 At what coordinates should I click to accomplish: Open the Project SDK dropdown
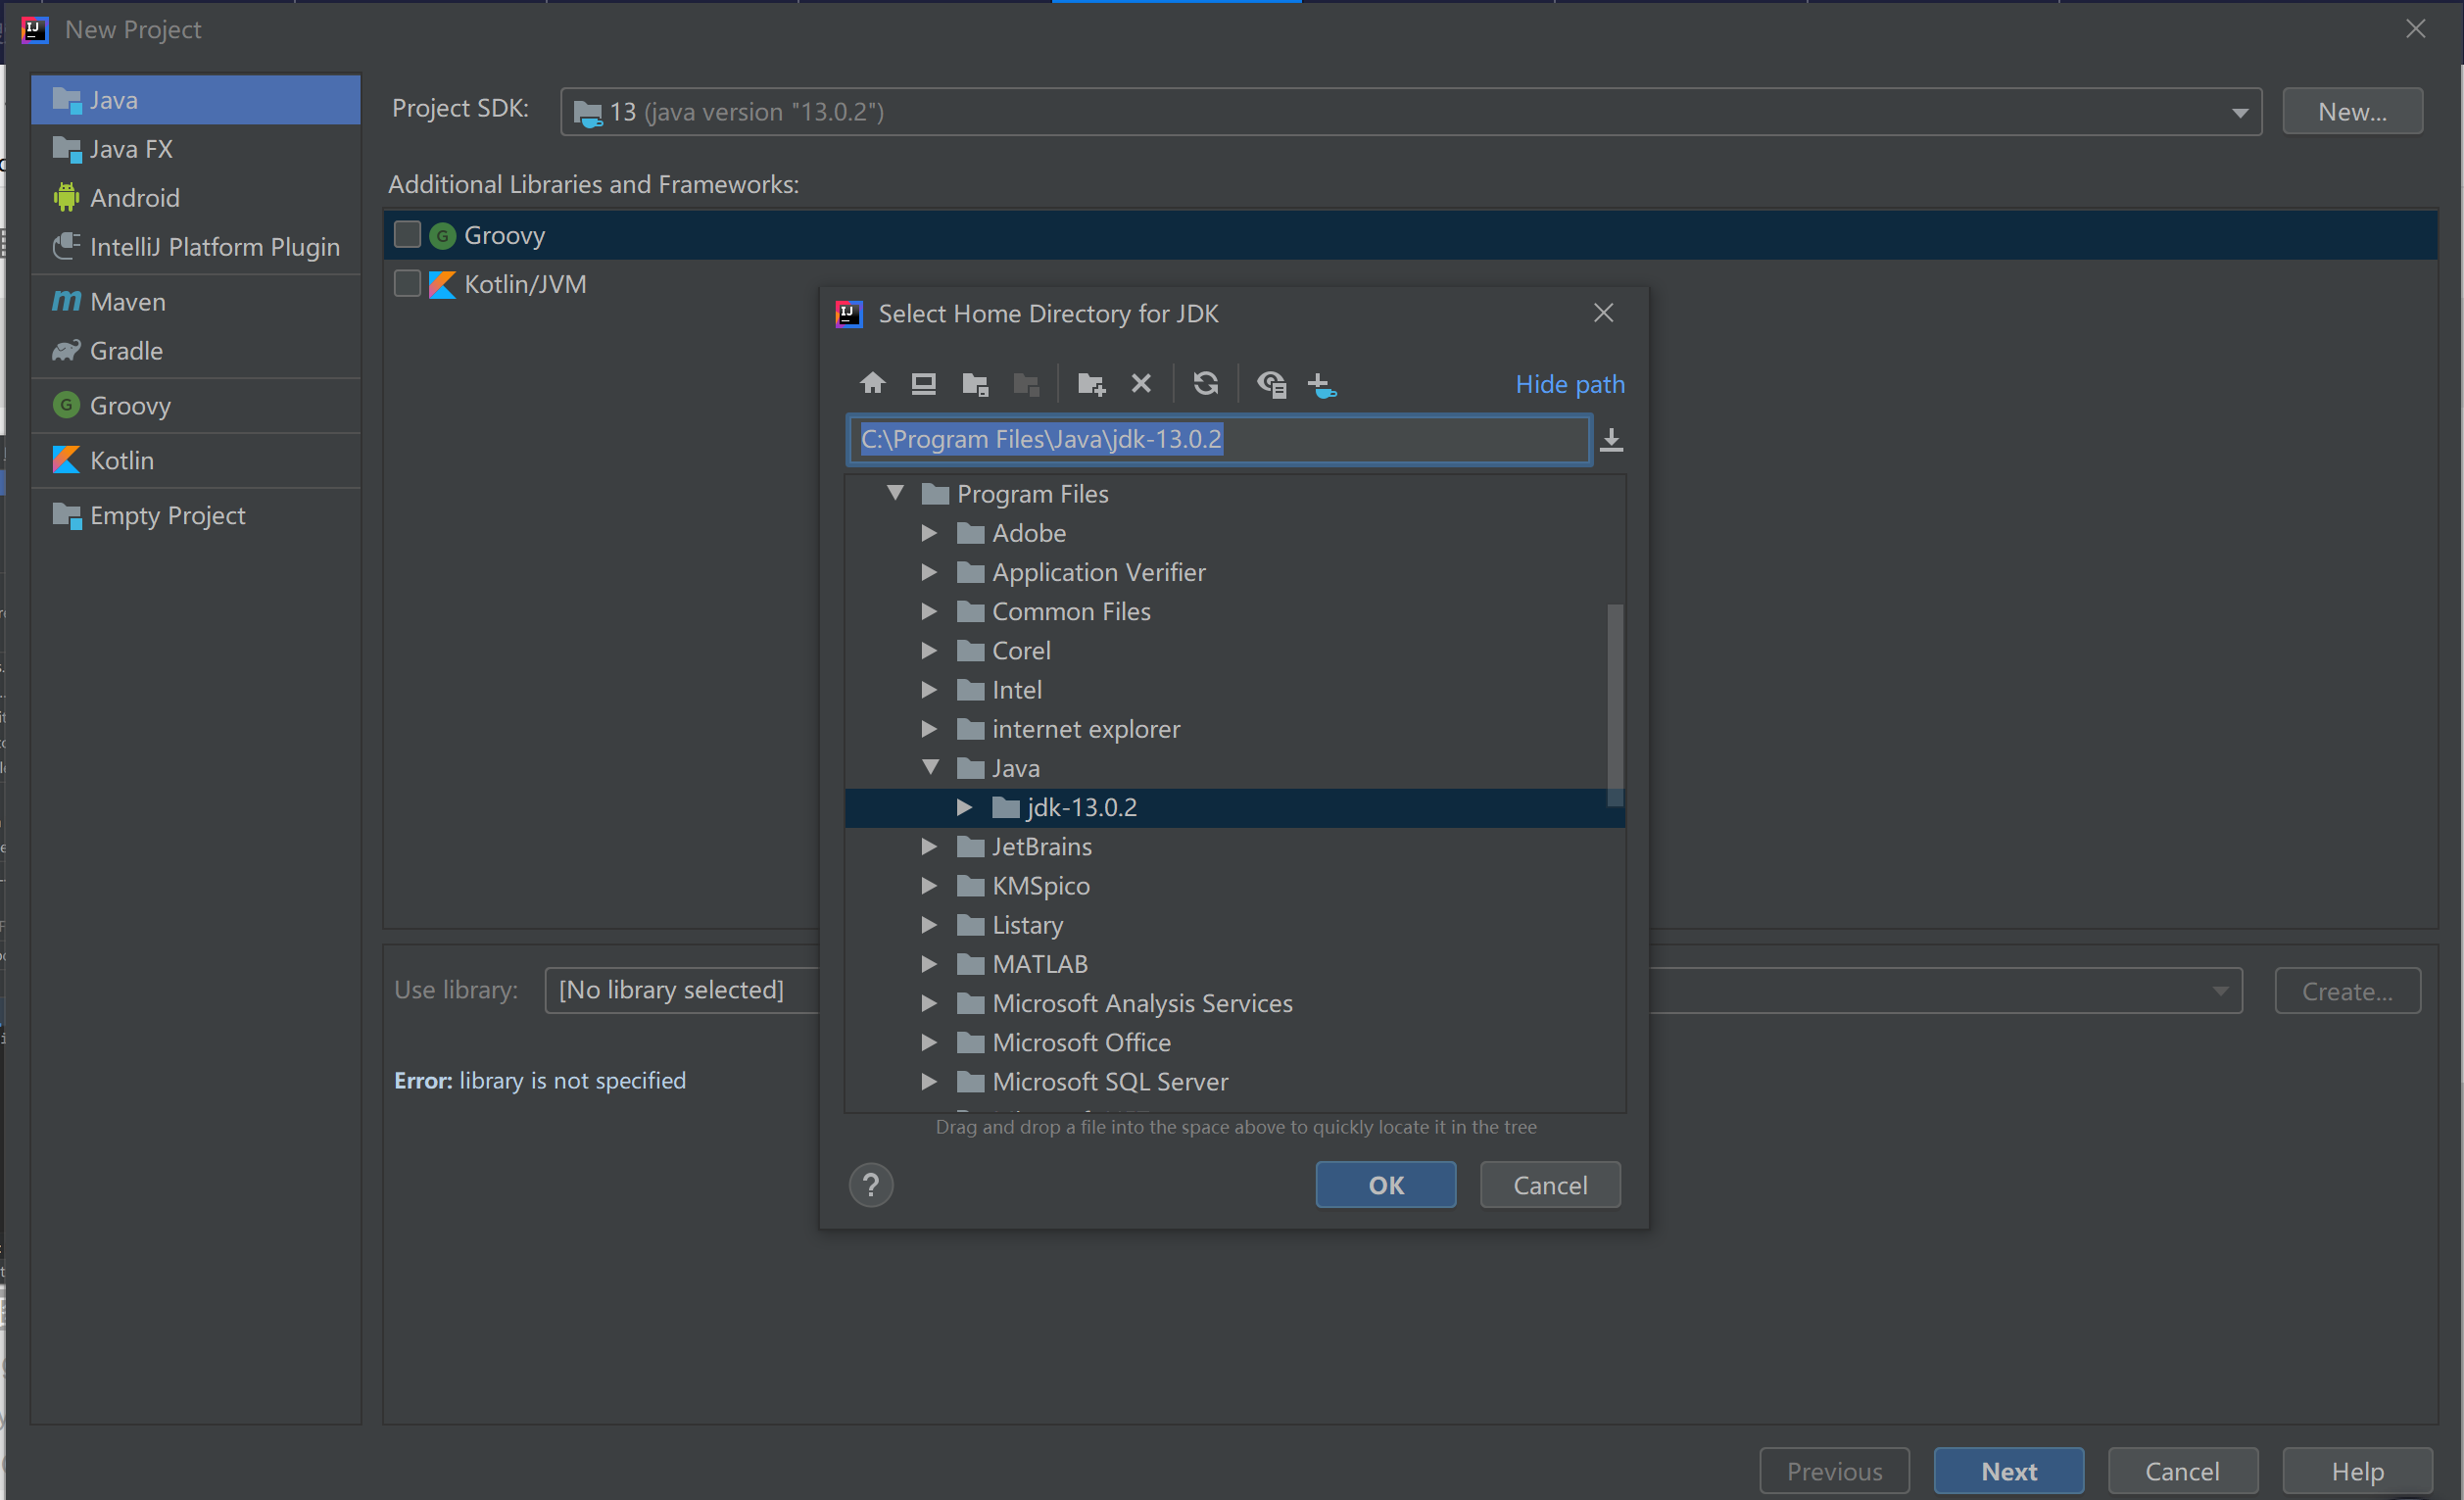2239,112
